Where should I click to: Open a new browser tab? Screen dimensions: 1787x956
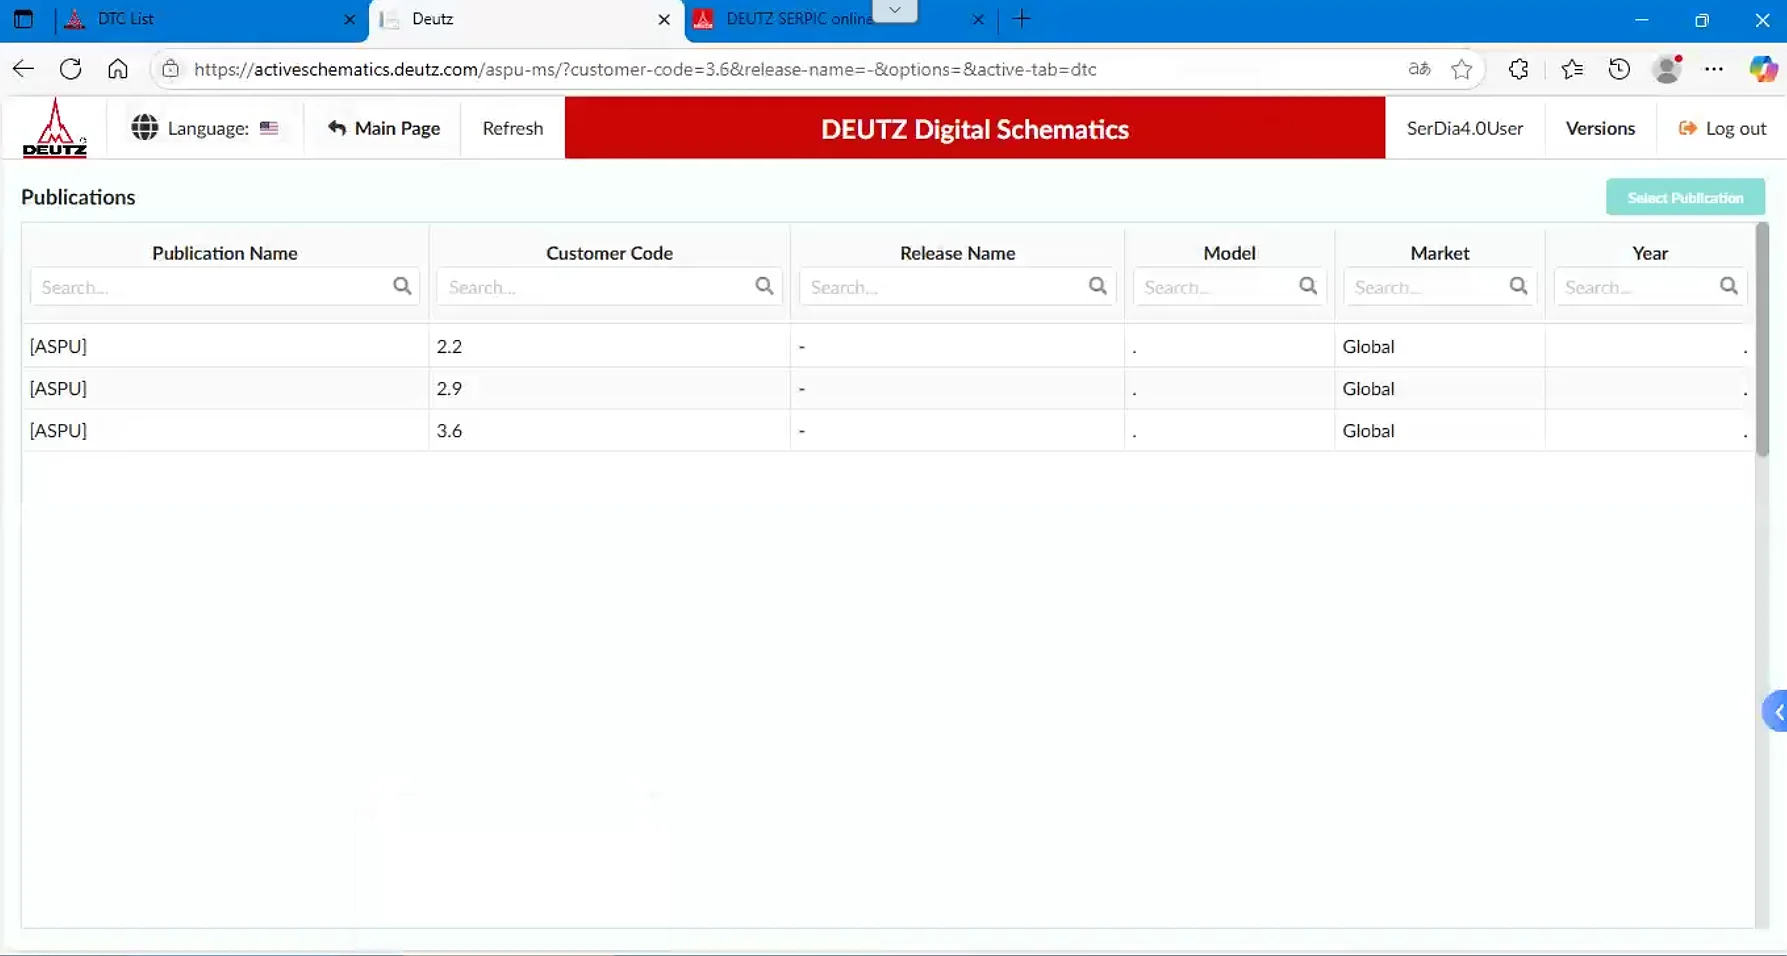click(x=1021, y=19)
